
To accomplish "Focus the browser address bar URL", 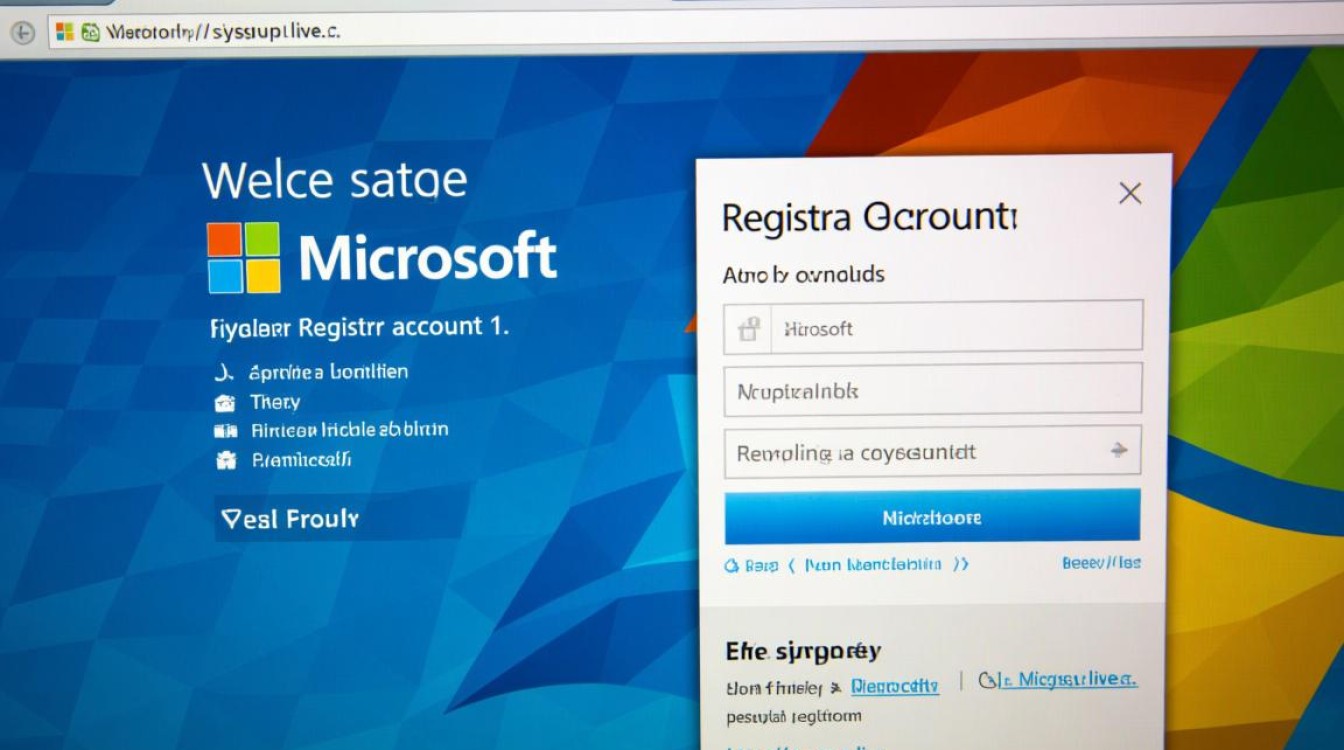I will (x=222, y=32).
